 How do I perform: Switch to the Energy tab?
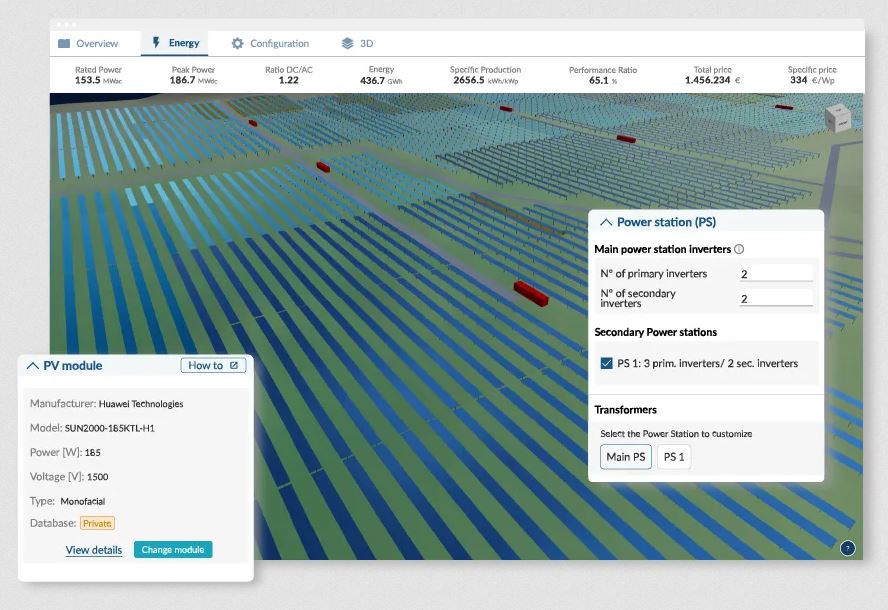click(x=175, y=43)
